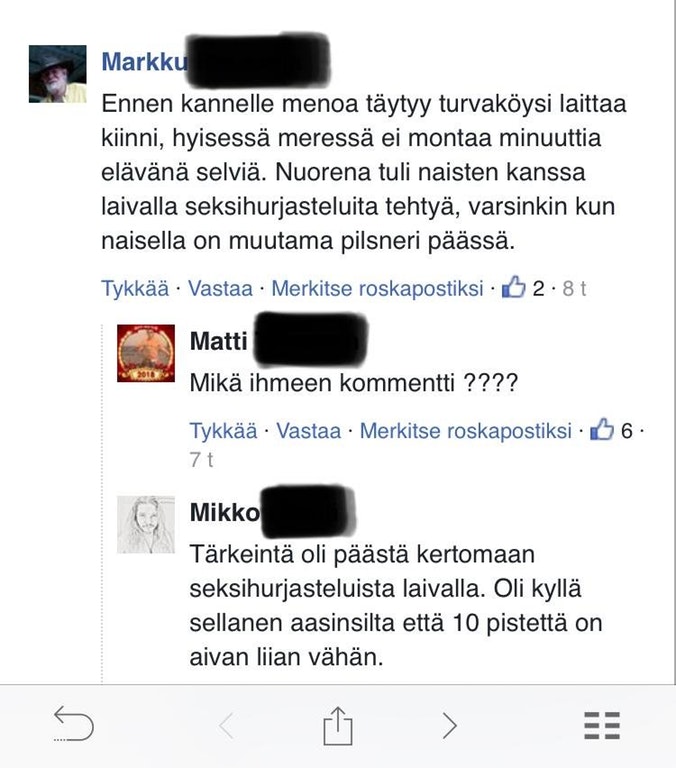
Task: Tap the thumbs-up icon on Matti's reply
Action: coord(602,430)
